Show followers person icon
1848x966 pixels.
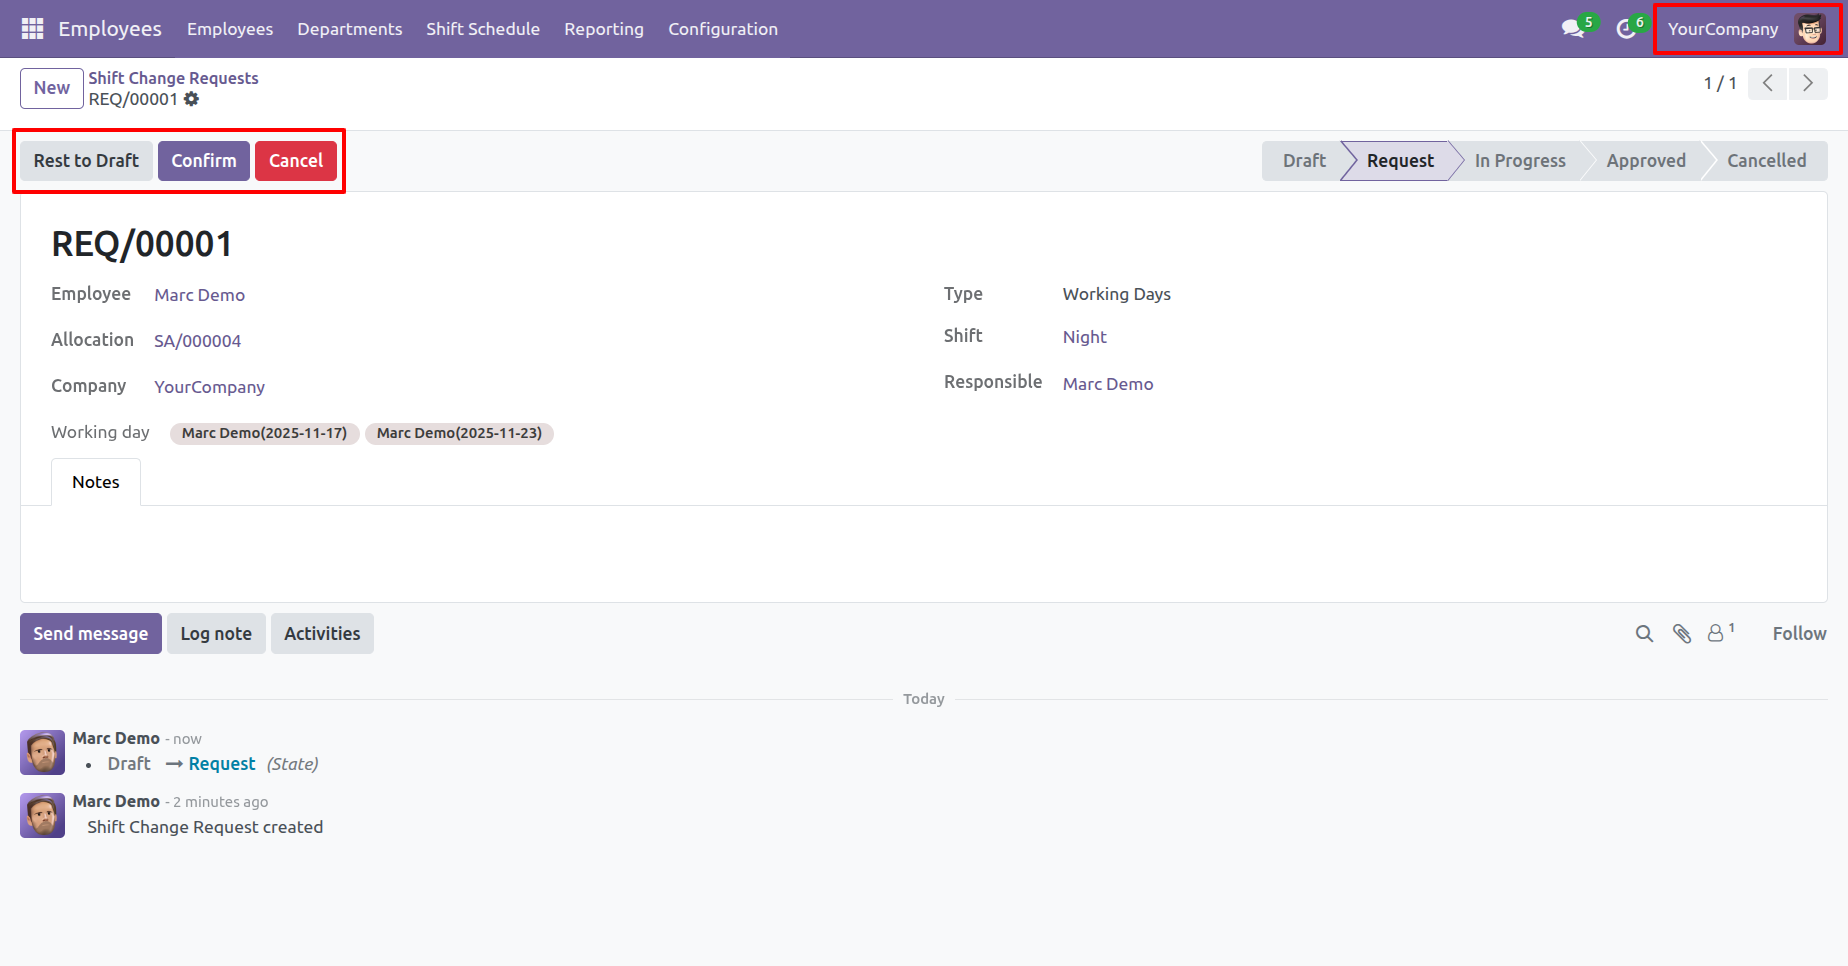pyautogui.click(x=1716, y=633)
